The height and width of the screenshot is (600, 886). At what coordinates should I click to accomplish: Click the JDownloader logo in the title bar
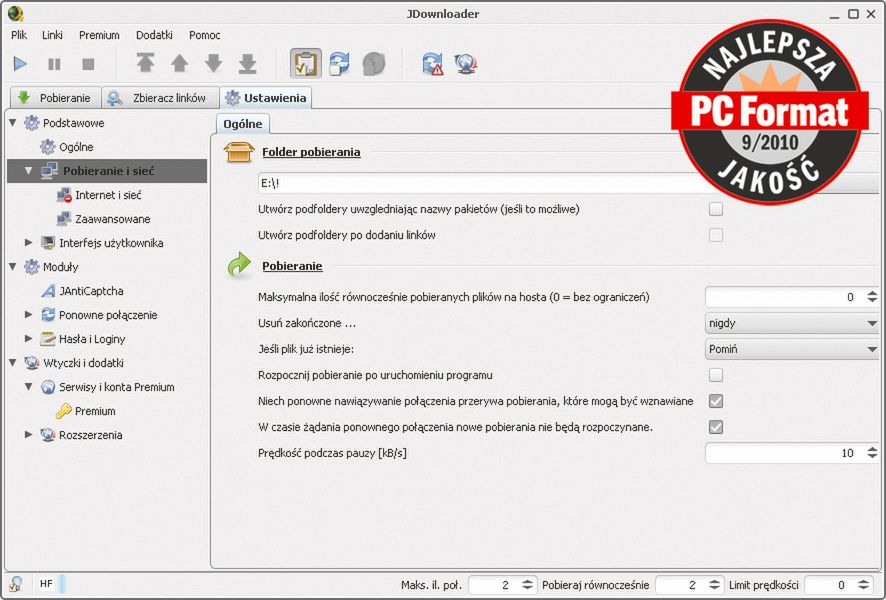point(16,12)
